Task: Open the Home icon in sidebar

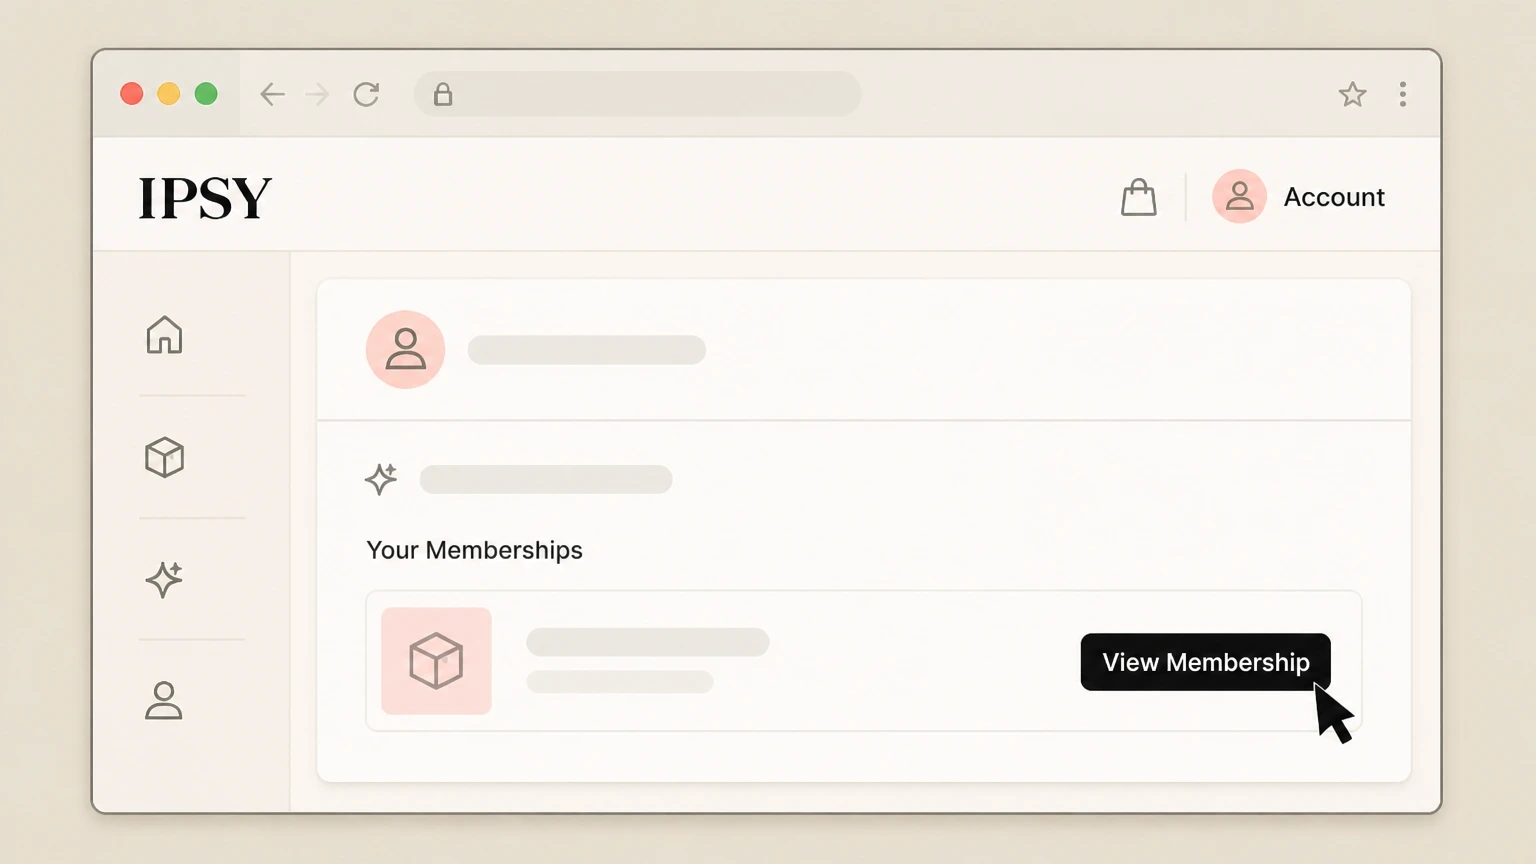Action: pos(164,335)
